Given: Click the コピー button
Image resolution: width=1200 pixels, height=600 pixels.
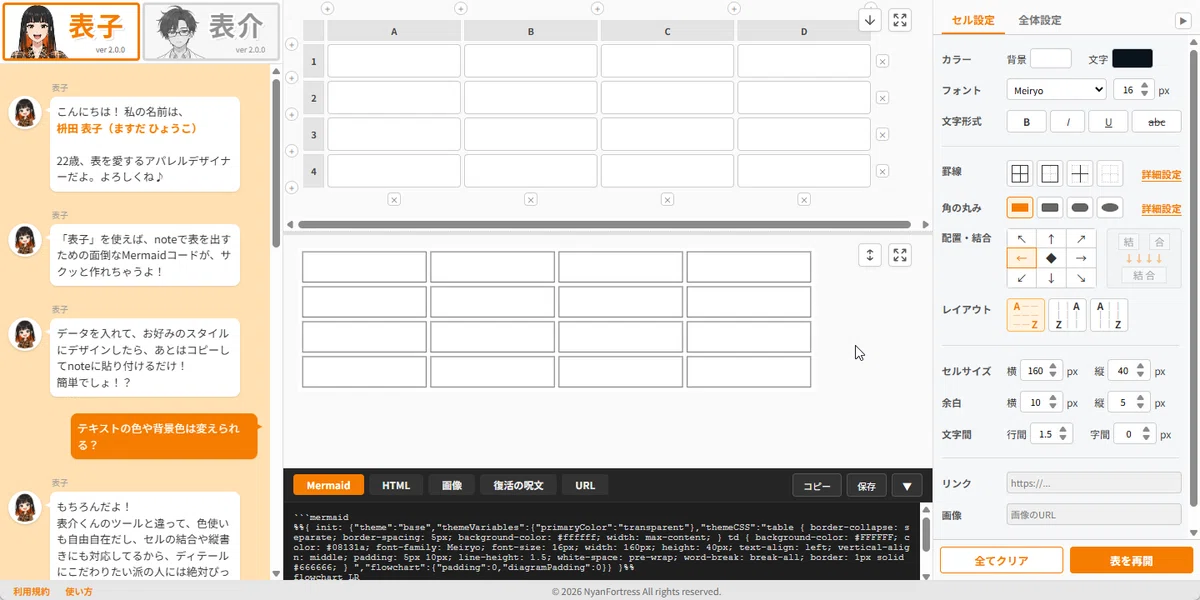Looking at the screenshot, I should (x=817, y=486).
